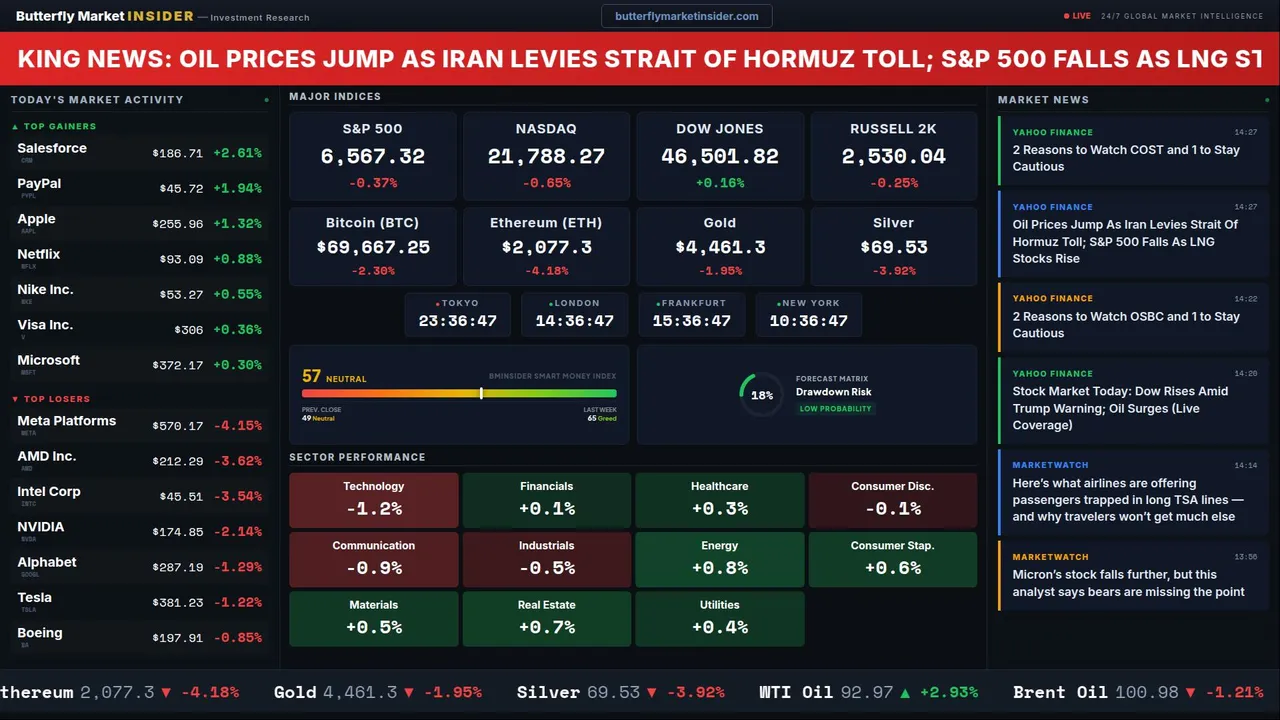1280x720 pixels.
Task: Click the Energy sector performance tile
Action: point(719,559)
